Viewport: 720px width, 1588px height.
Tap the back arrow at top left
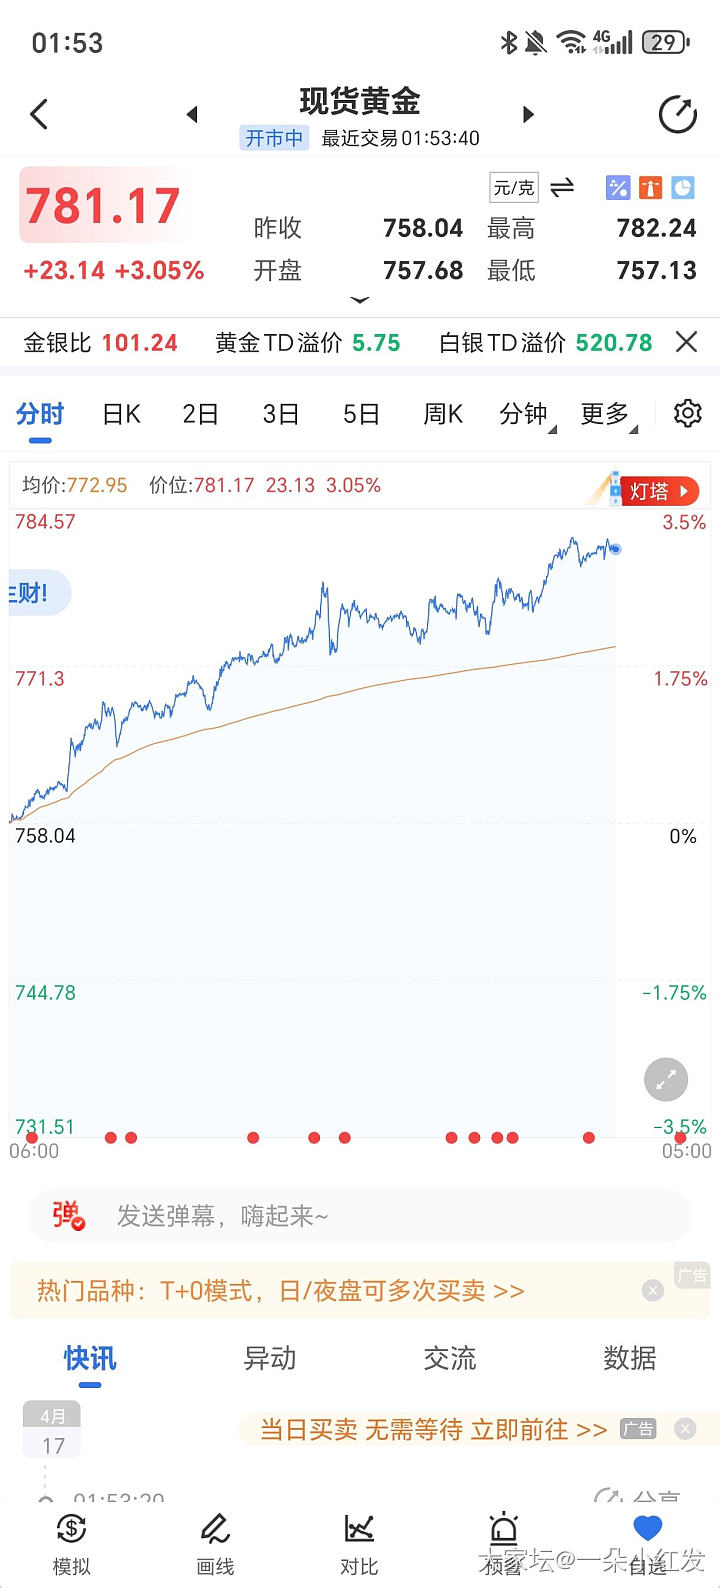40,114
